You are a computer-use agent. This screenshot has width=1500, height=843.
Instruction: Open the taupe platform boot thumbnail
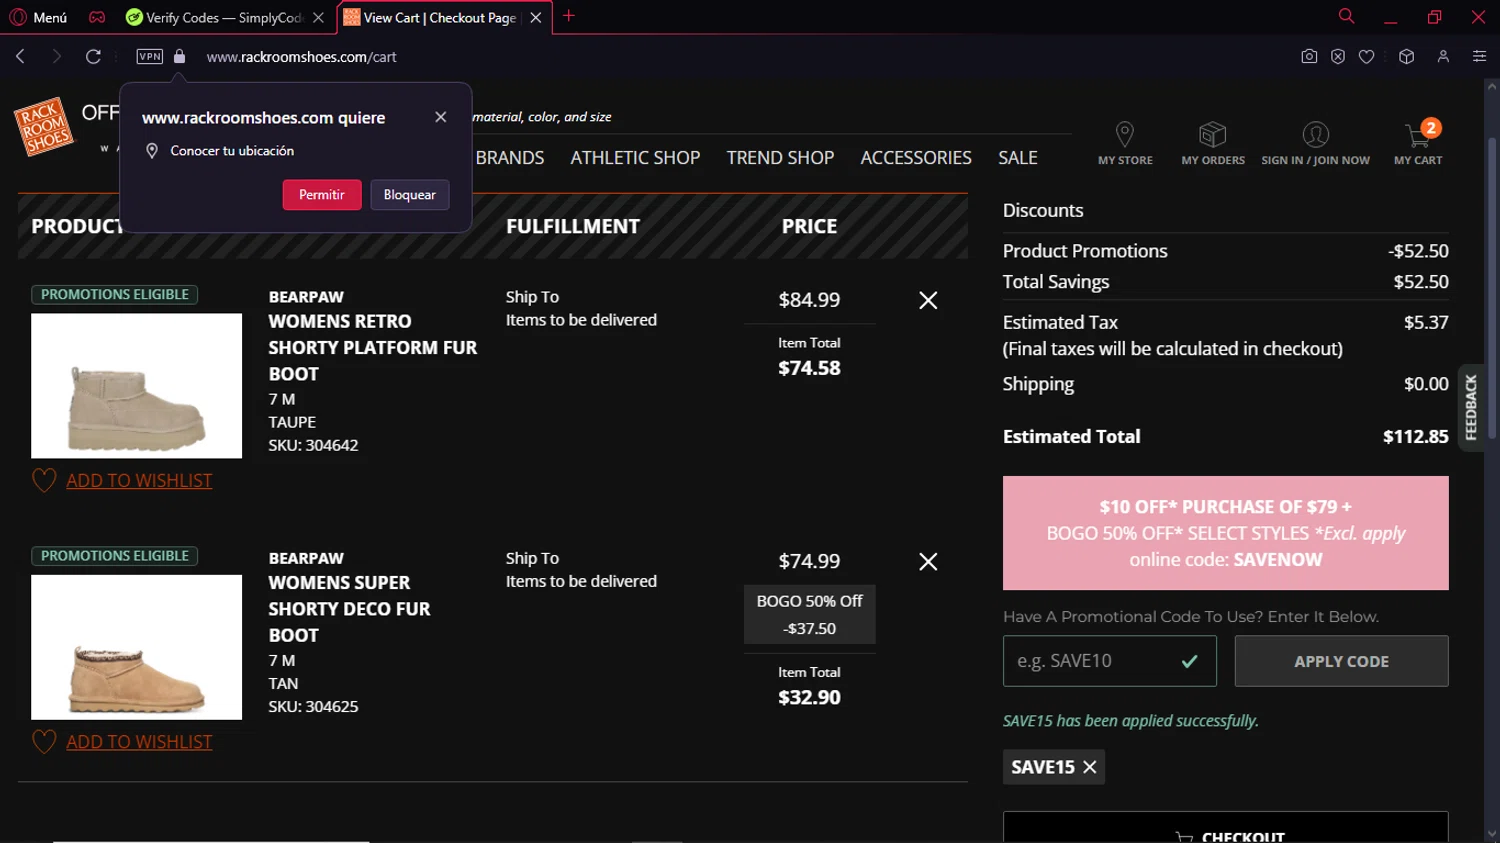tap(136, 386)
